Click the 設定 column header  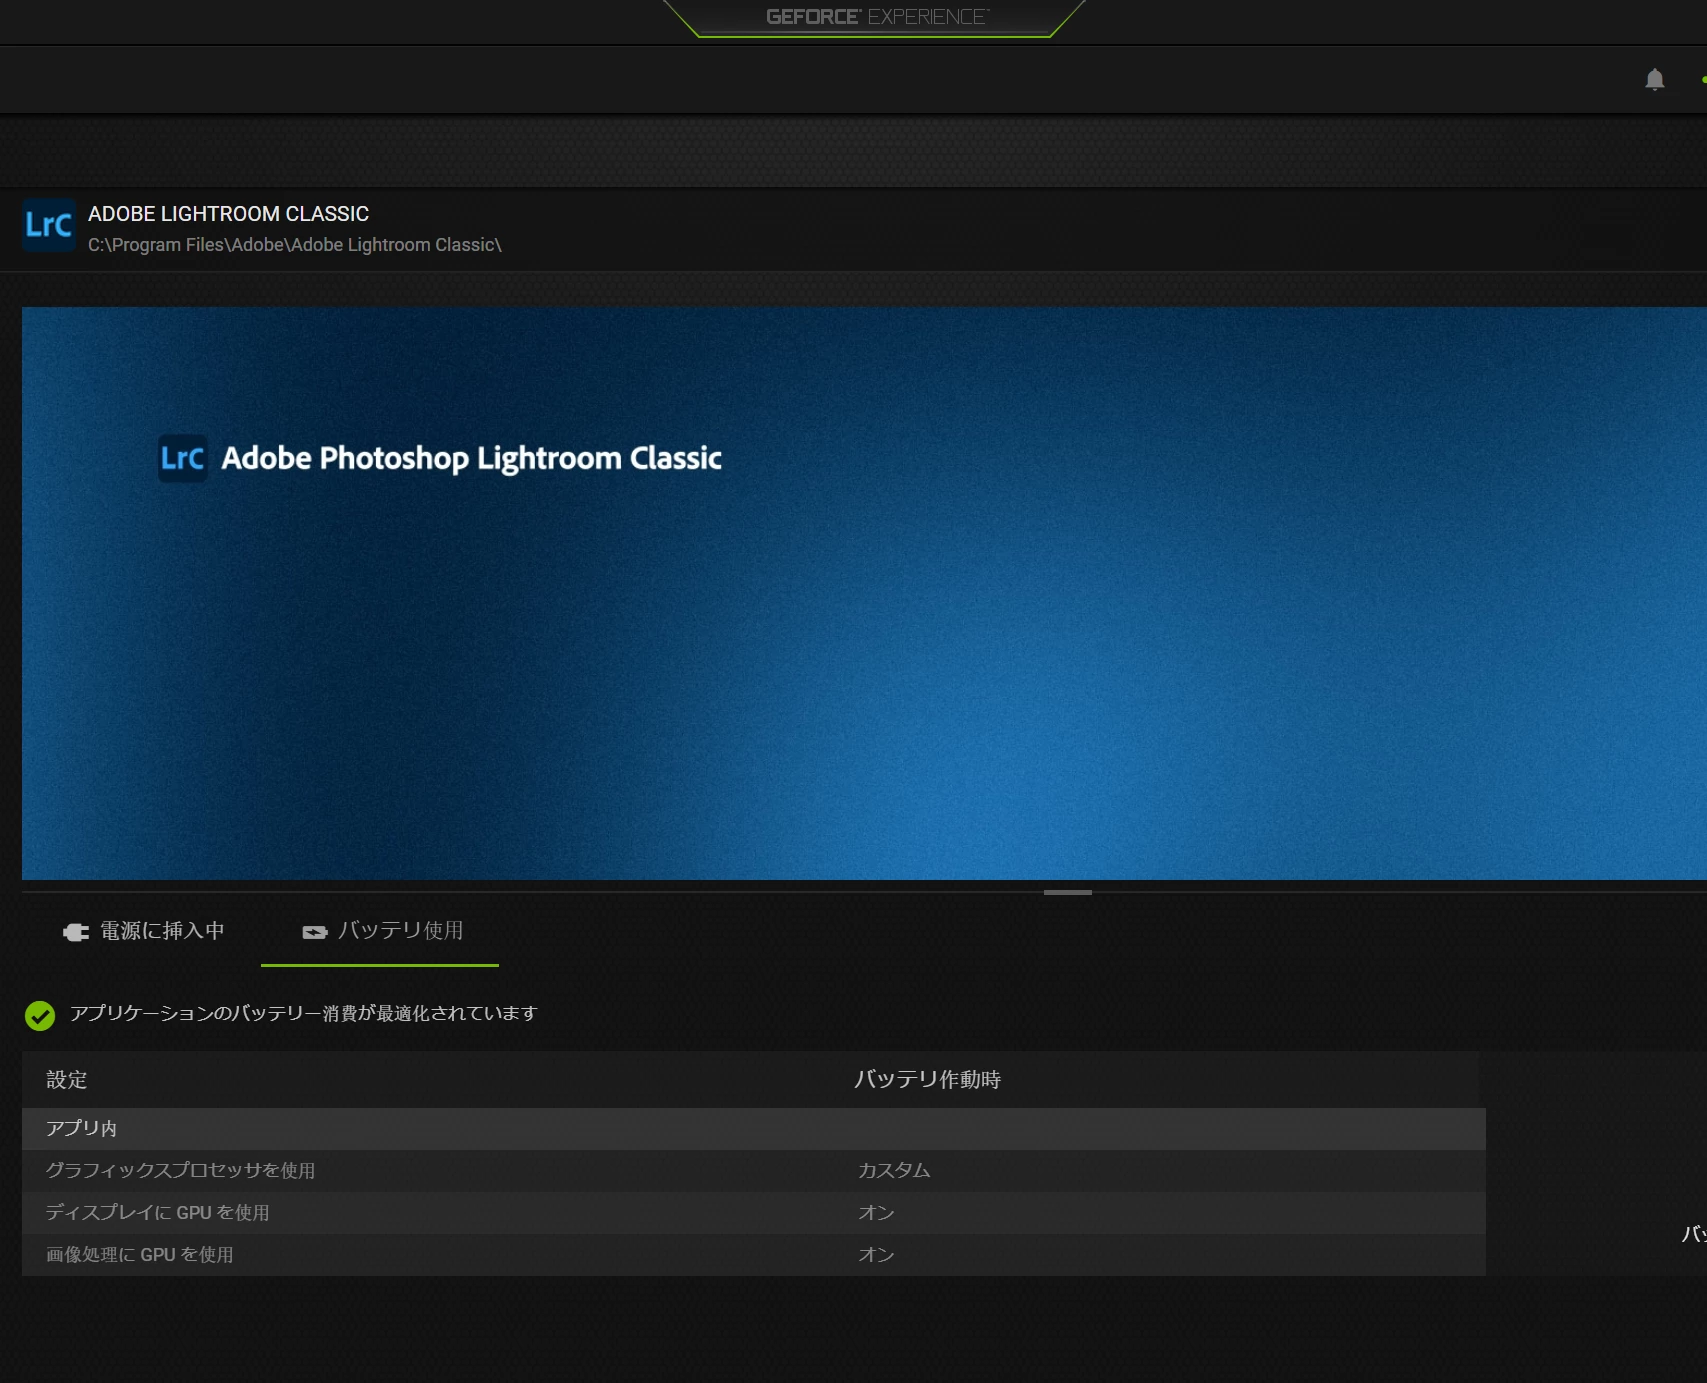tap(67, 1080)
